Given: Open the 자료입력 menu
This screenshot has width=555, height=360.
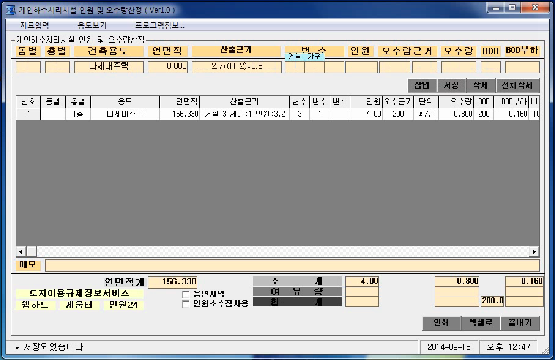Looking at the screenshot, I should (34, 25).
